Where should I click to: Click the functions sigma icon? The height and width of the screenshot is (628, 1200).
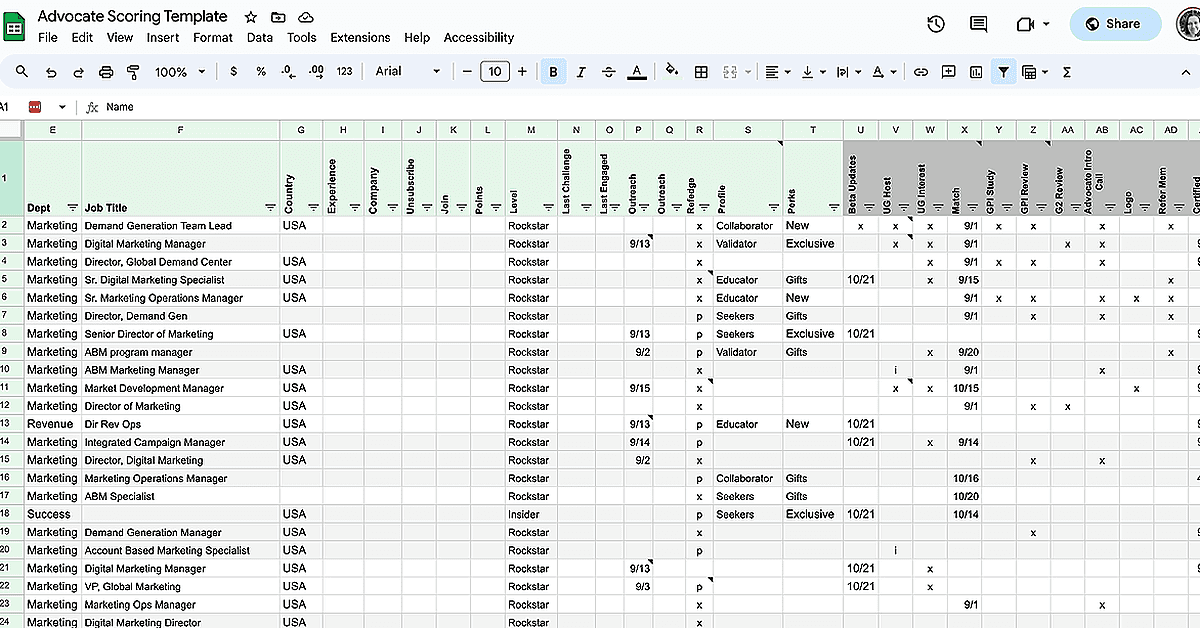tap(1067, 72)
